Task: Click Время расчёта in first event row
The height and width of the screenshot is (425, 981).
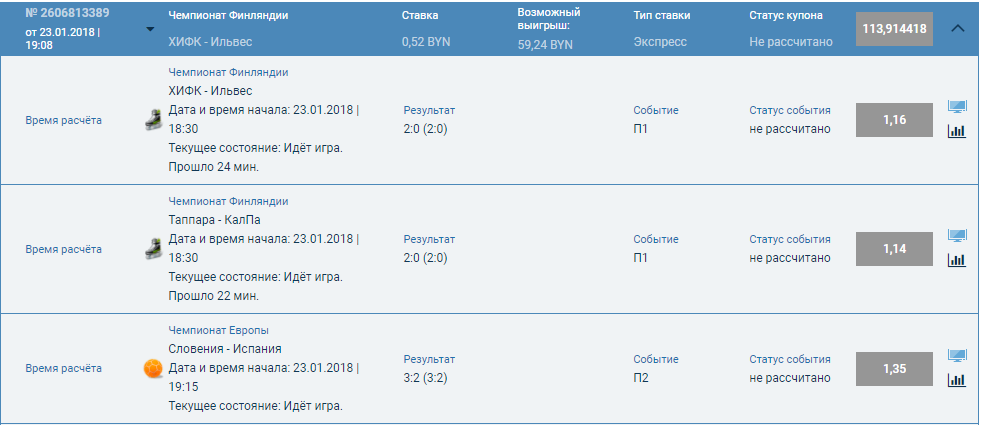Action: [63, 121]
